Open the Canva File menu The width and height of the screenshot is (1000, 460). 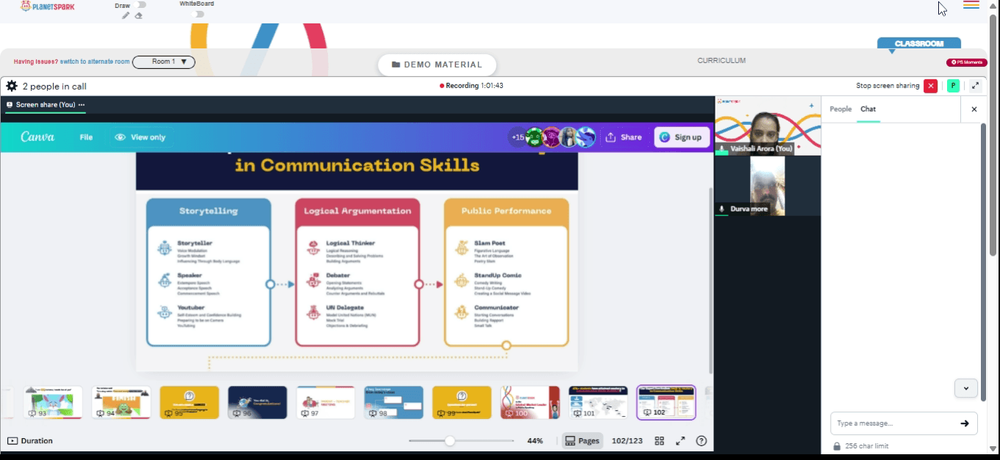pyautogui.click(x=86, y=137)
